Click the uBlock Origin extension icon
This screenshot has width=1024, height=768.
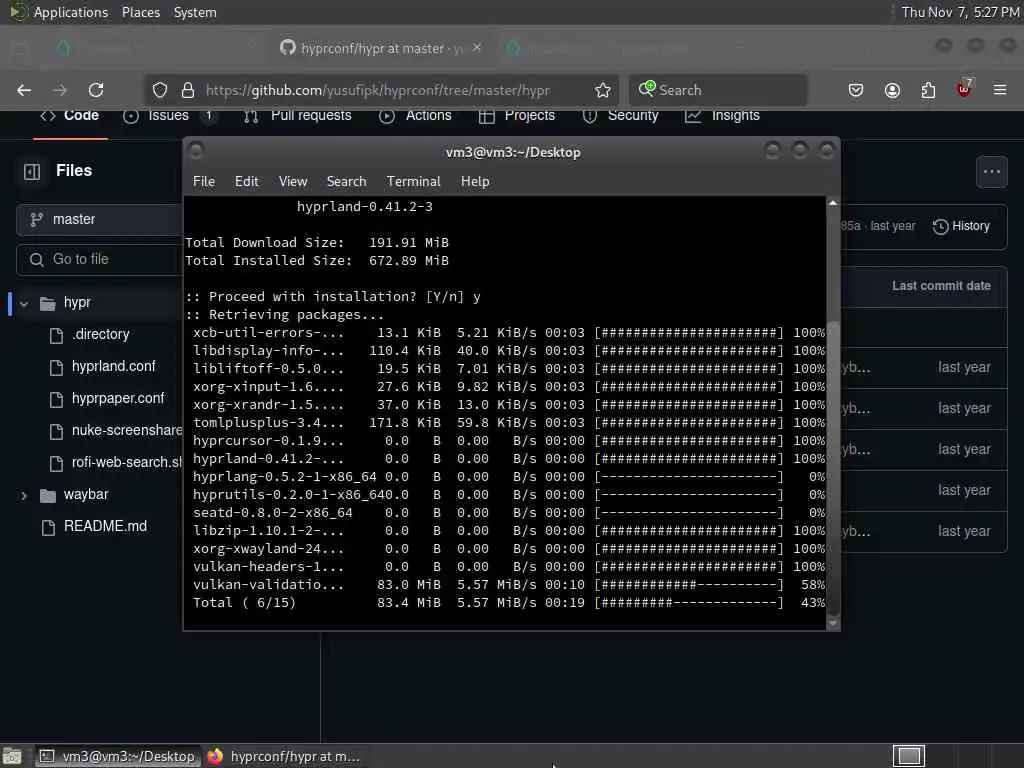click(x=965, y=89)
